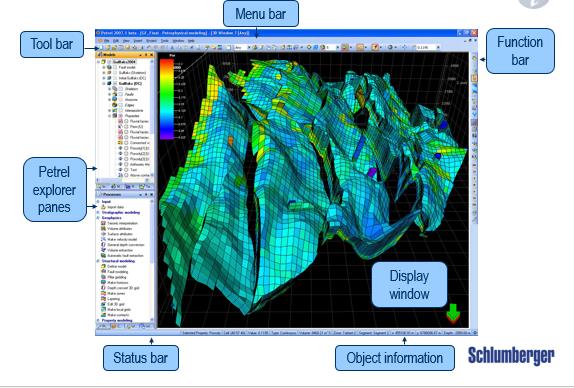Expand the Intersections tree node

pyautogui.click(x=109, y=111)
